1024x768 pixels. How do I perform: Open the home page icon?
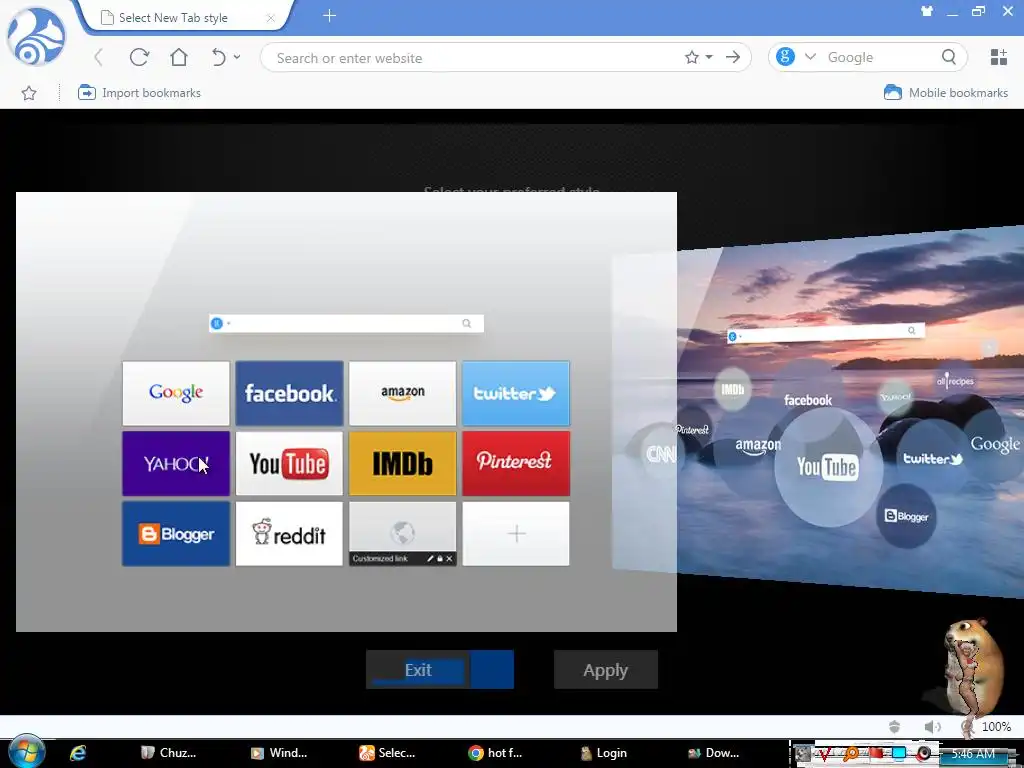(x=179, y=57)
